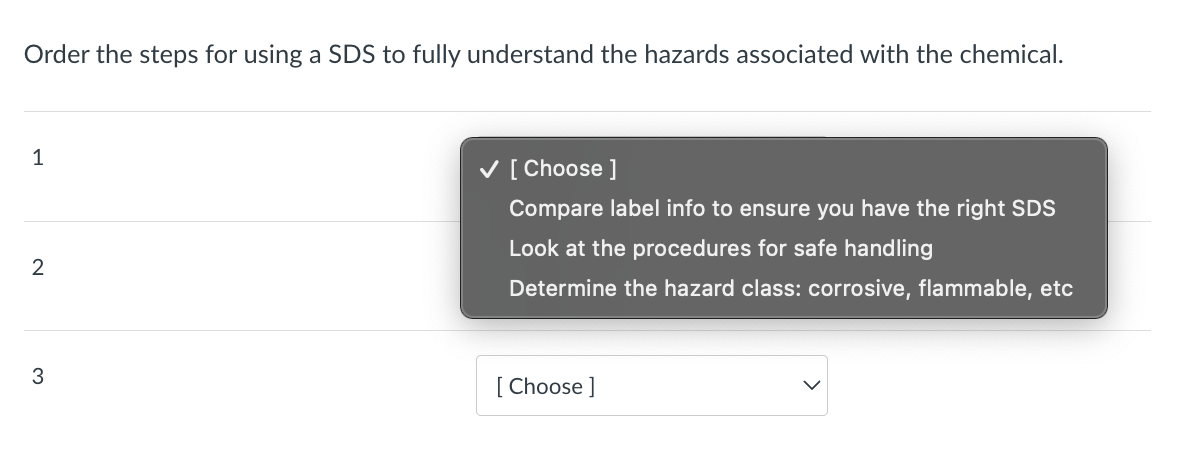Select "Compare label info" from the open menu
1180x459 pixels.
point(781,209)
